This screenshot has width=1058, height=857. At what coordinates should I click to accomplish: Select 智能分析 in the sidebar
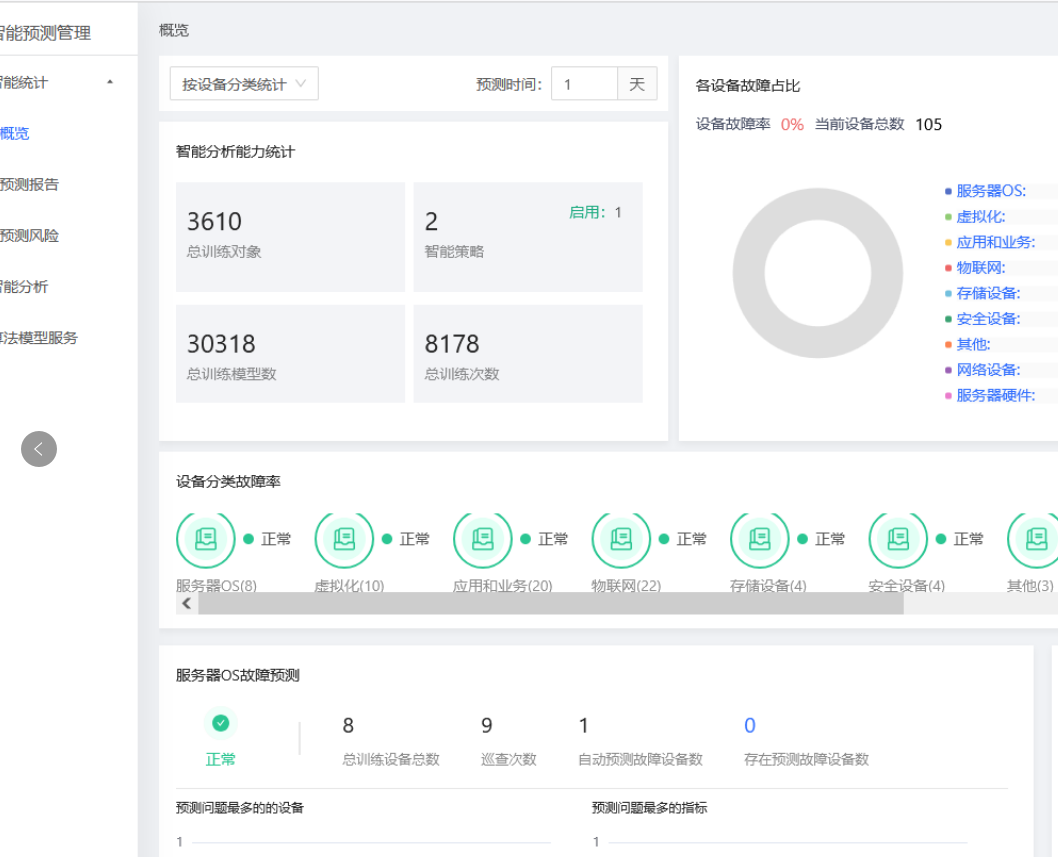point(24,287)
